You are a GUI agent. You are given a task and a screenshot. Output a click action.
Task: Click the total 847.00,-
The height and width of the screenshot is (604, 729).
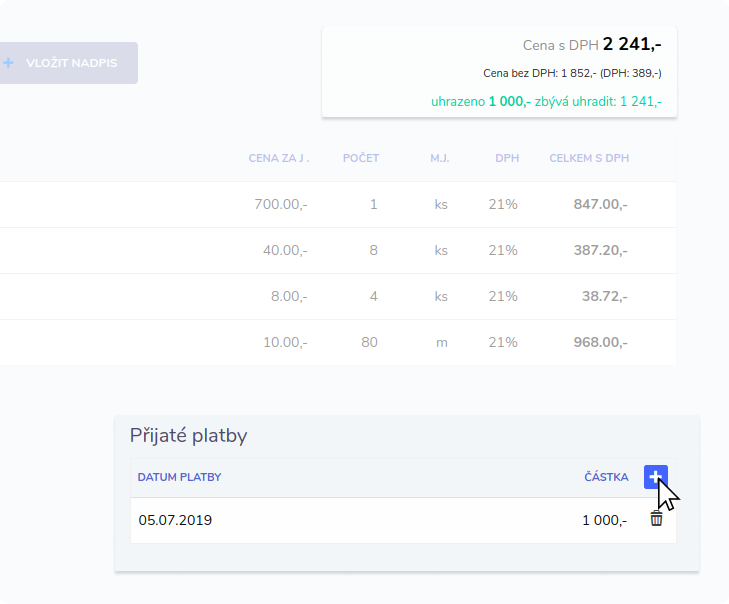(600, 204)
